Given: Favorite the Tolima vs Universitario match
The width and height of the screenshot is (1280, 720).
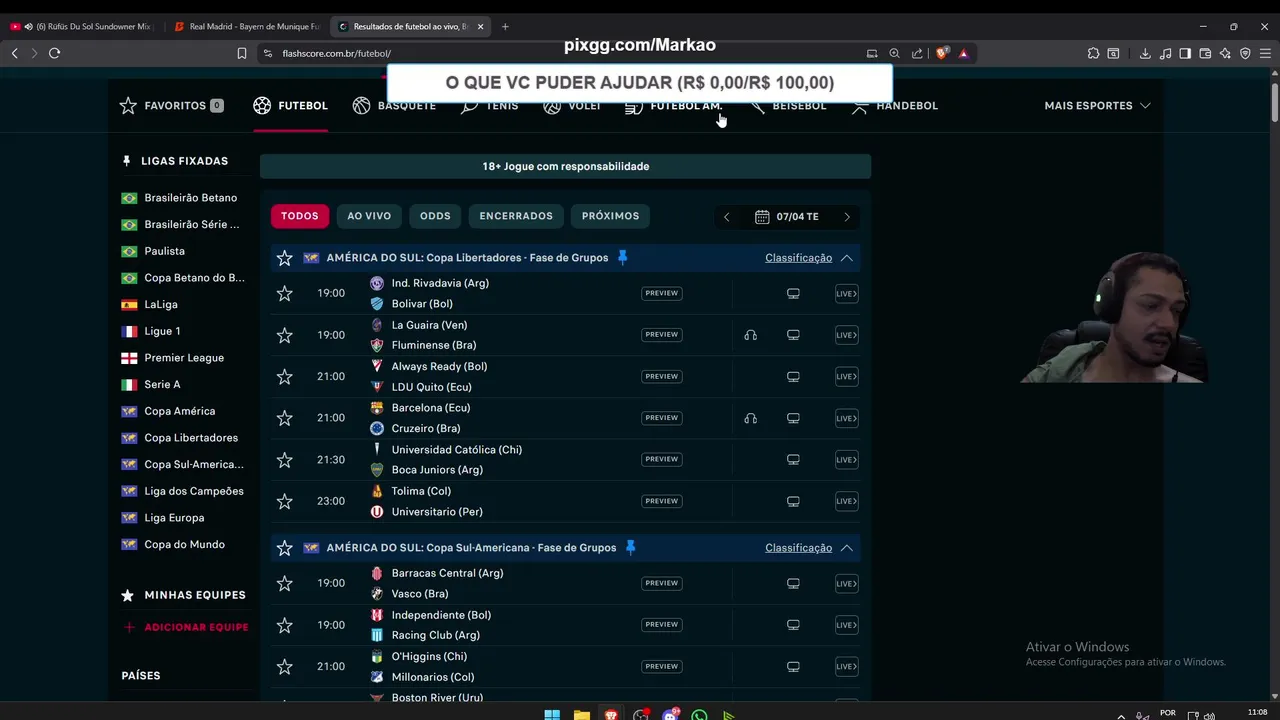Looking at the screenshot, I should [285, 501].
